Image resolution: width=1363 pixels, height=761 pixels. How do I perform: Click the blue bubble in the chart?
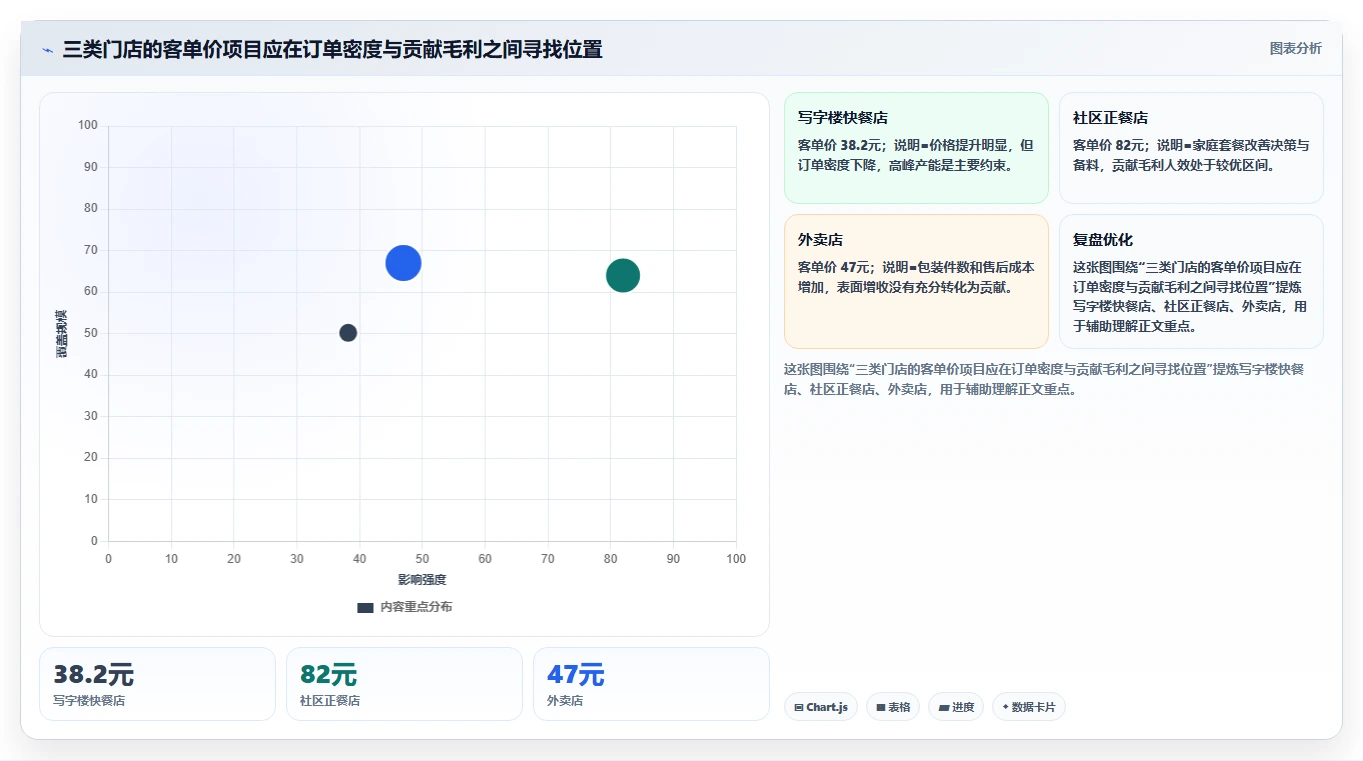click(x=403, y=263)
